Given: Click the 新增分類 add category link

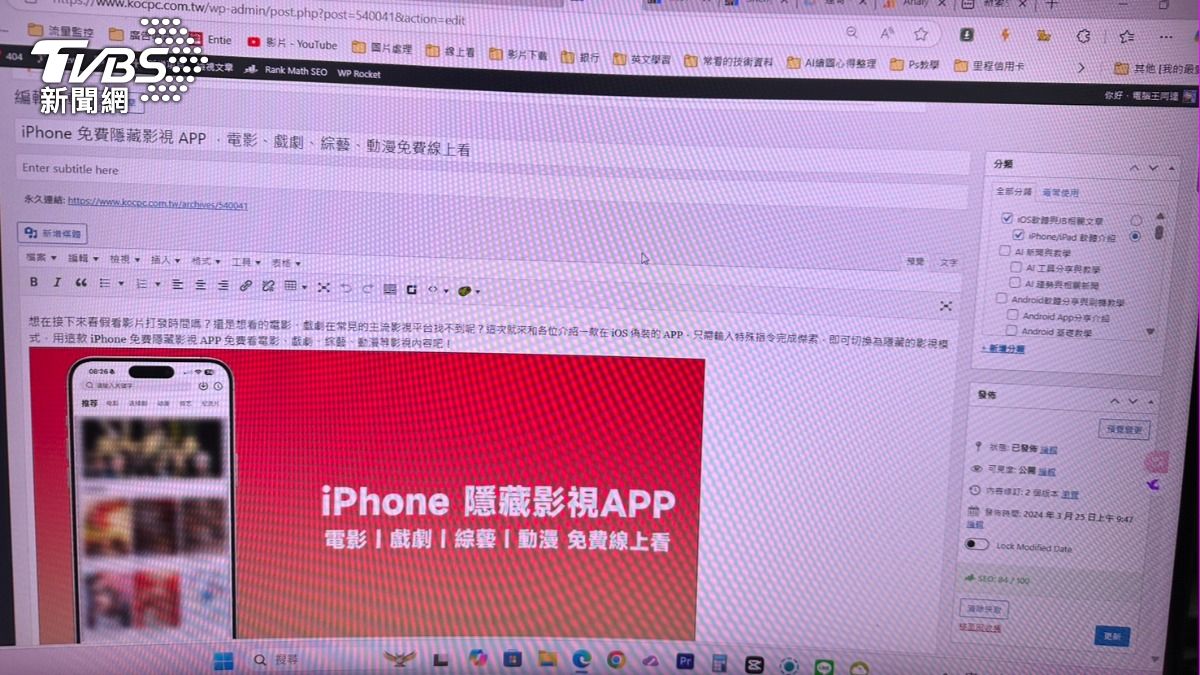Looking at the screenshot, I should 1002,349.
